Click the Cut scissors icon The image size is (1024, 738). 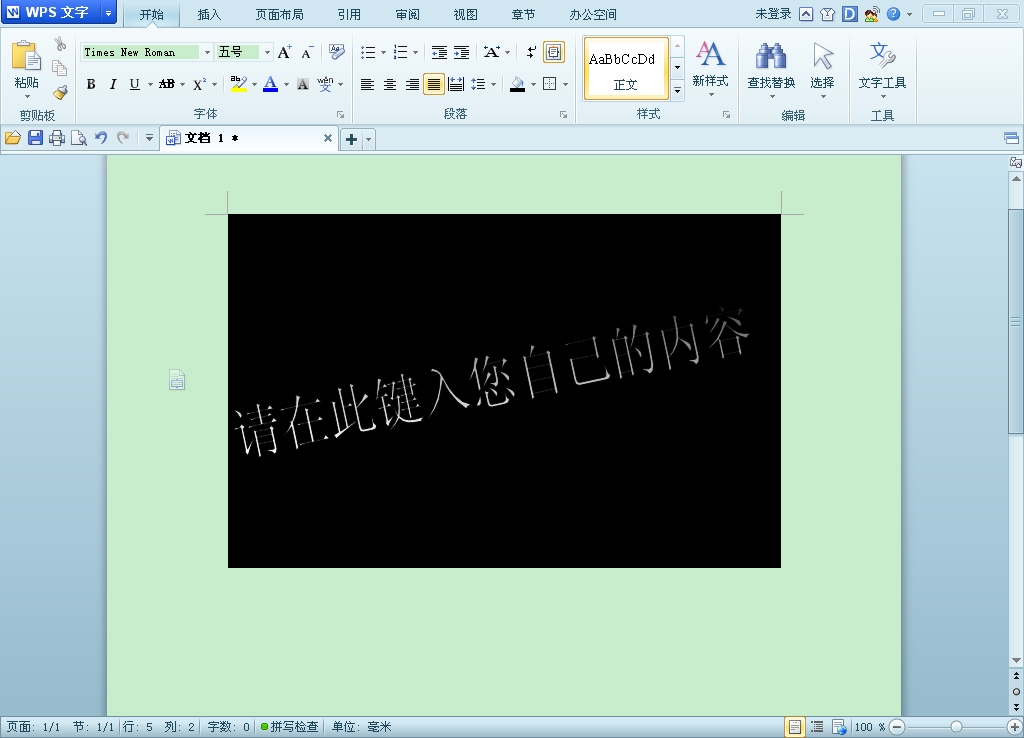coord(60,44)
